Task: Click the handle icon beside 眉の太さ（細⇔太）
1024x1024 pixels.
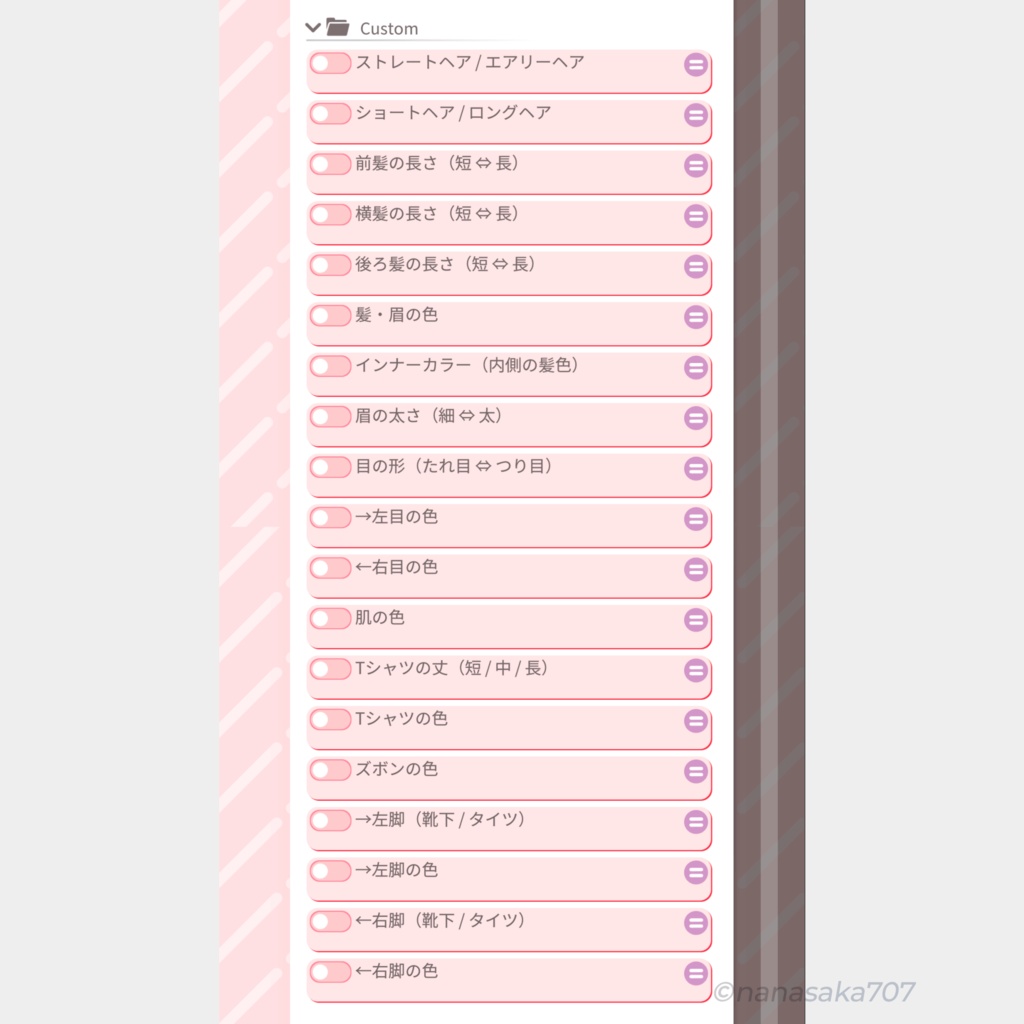Action: coord(695,418)
